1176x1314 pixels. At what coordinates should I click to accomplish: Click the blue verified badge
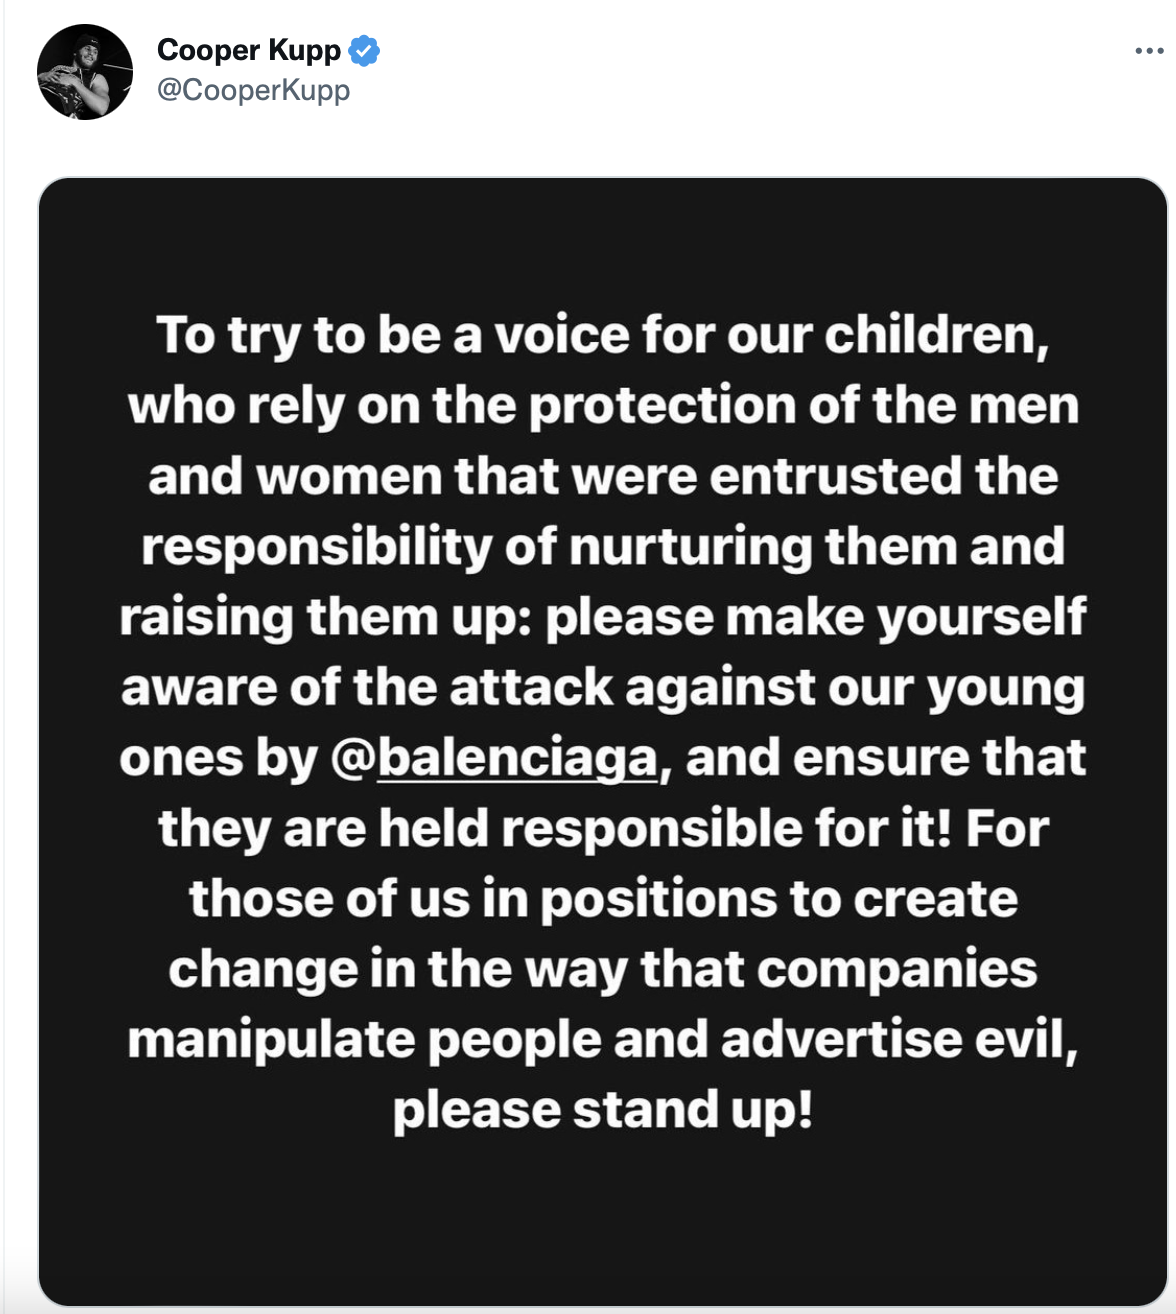[x=364, y=50]
